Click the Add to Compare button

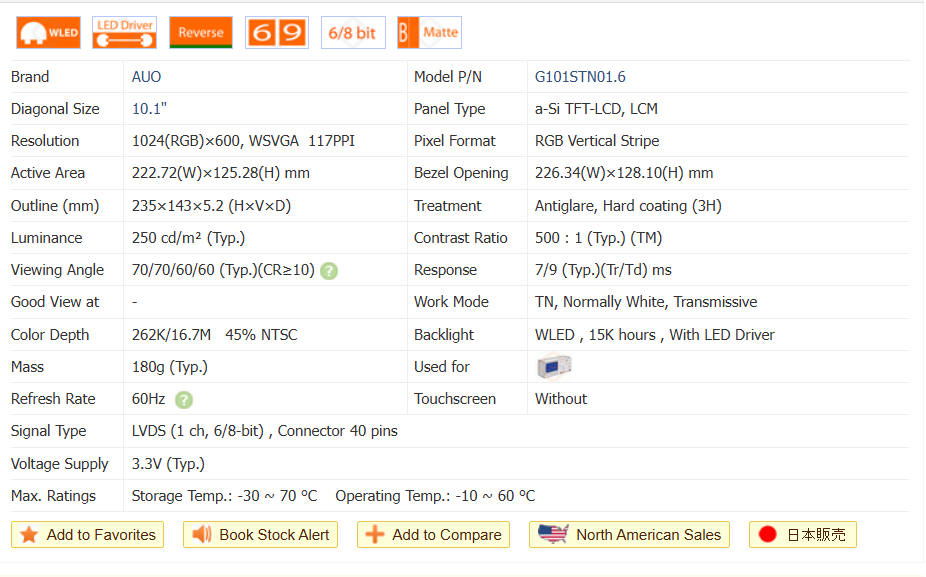tap(433, 535)
